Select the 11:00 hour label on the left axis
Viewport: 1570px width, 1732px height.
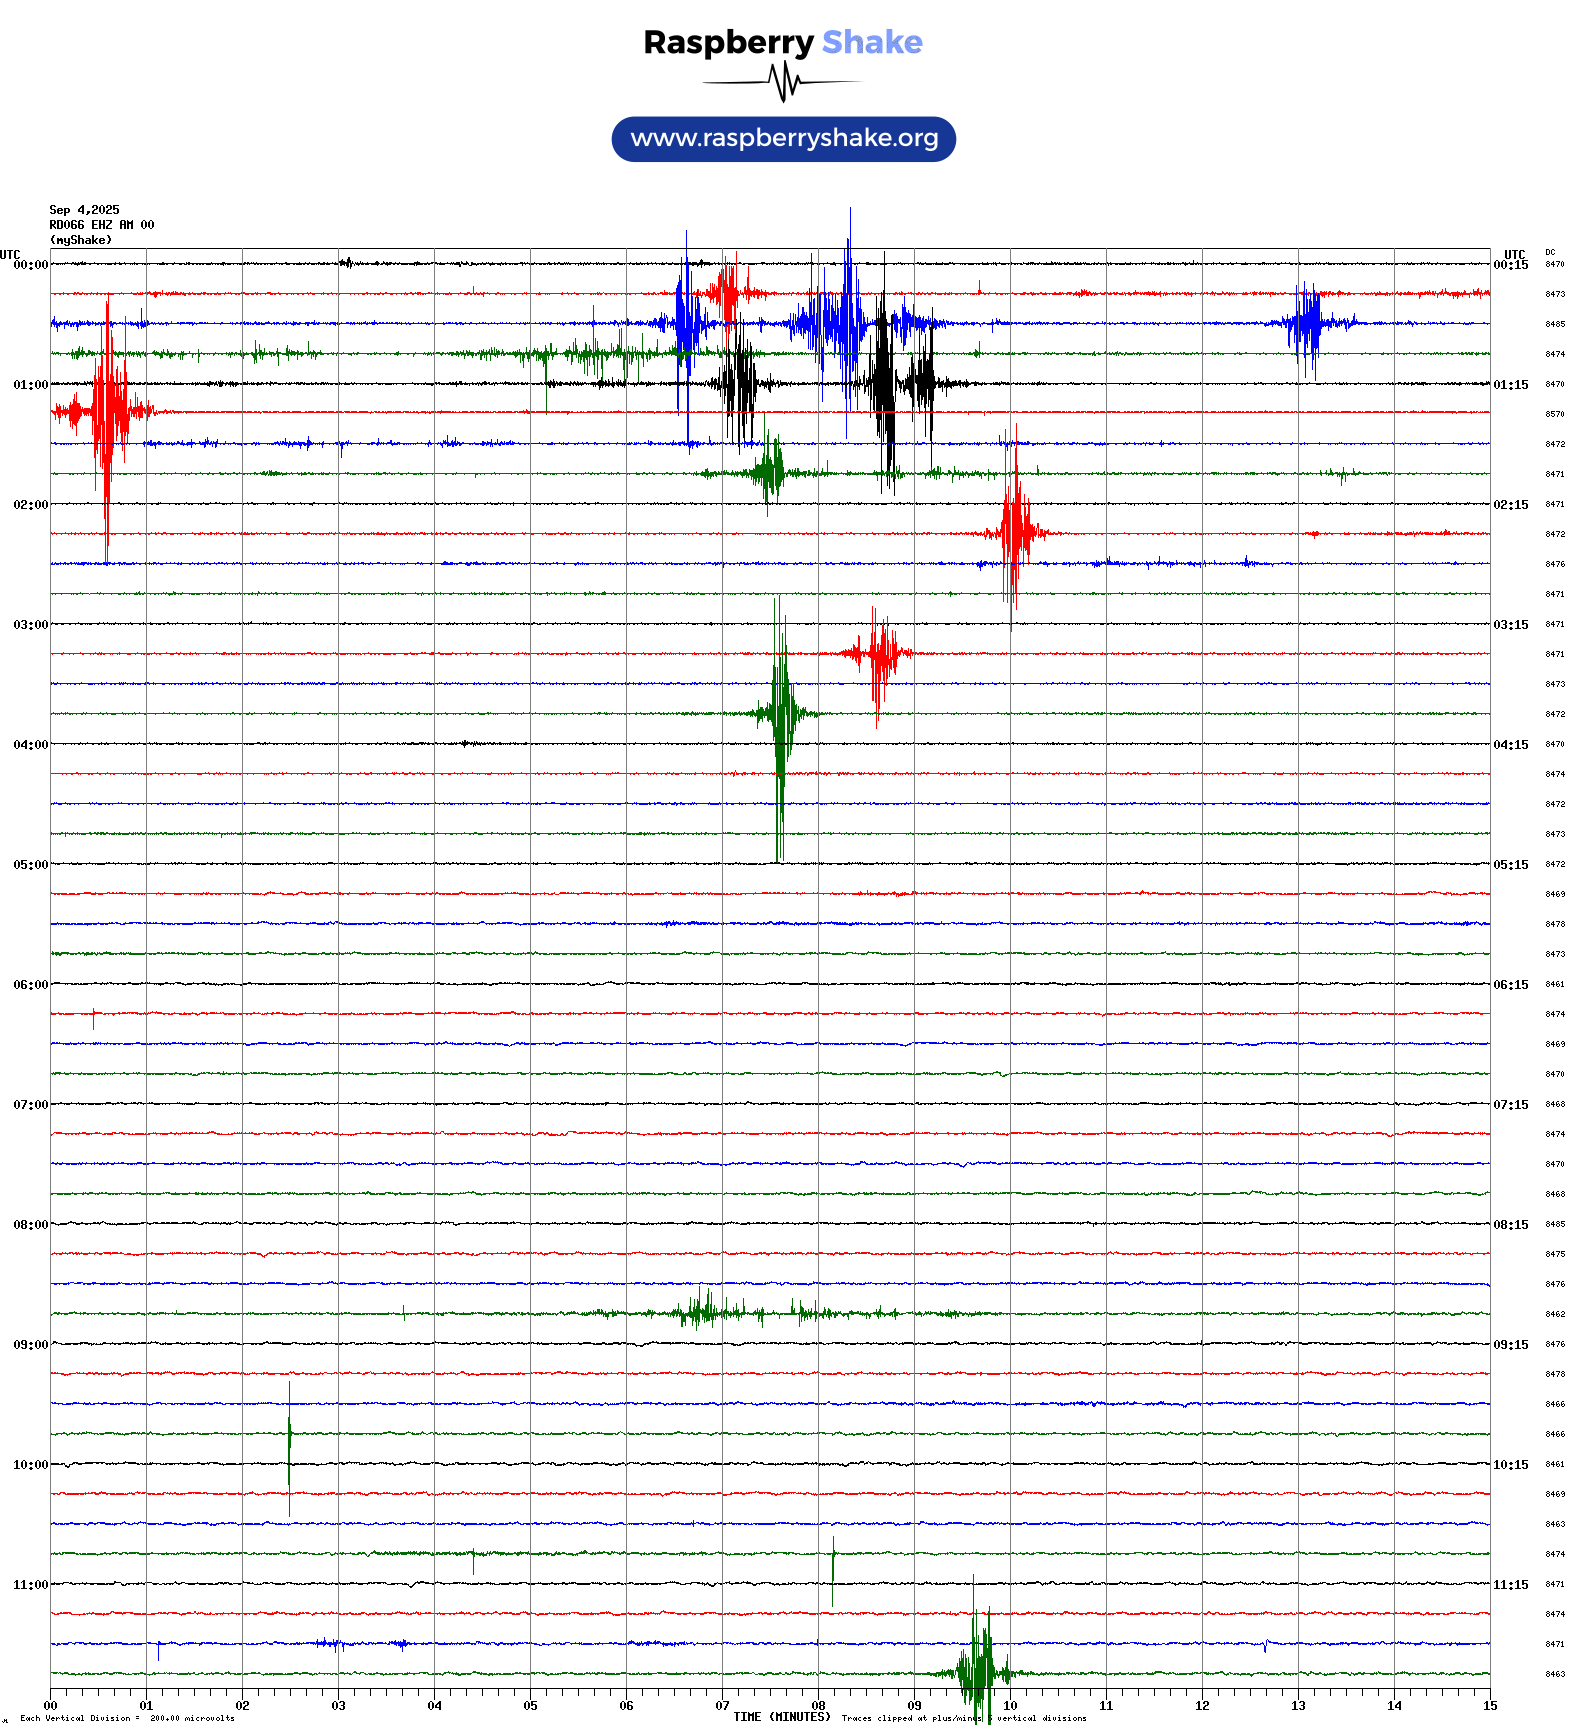coord(30,1585)
